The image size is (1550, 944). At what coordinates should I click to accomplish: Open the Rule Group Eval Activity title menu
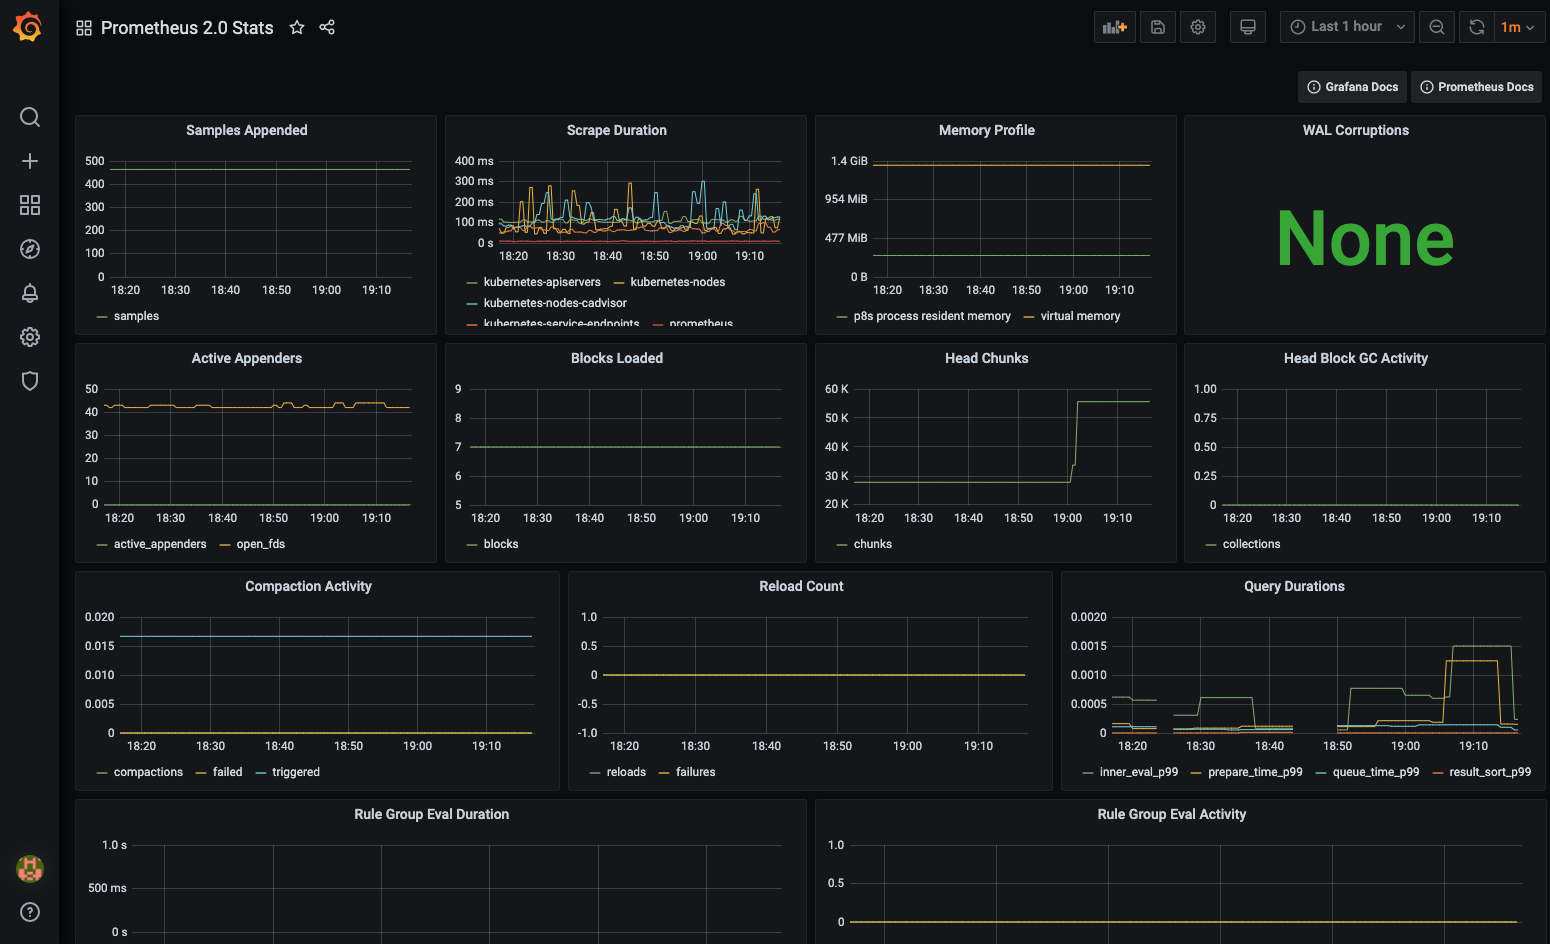1172,814
